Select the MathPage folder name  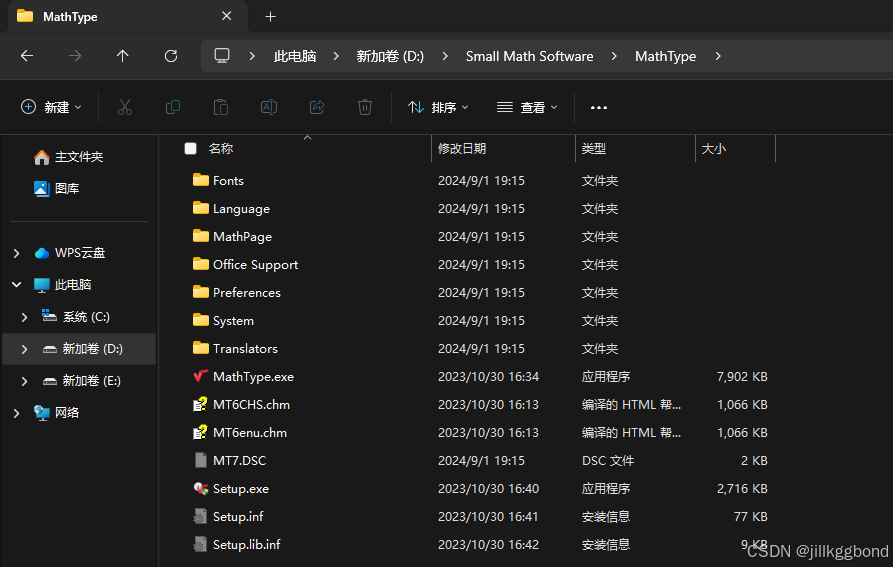pos(242,237)
